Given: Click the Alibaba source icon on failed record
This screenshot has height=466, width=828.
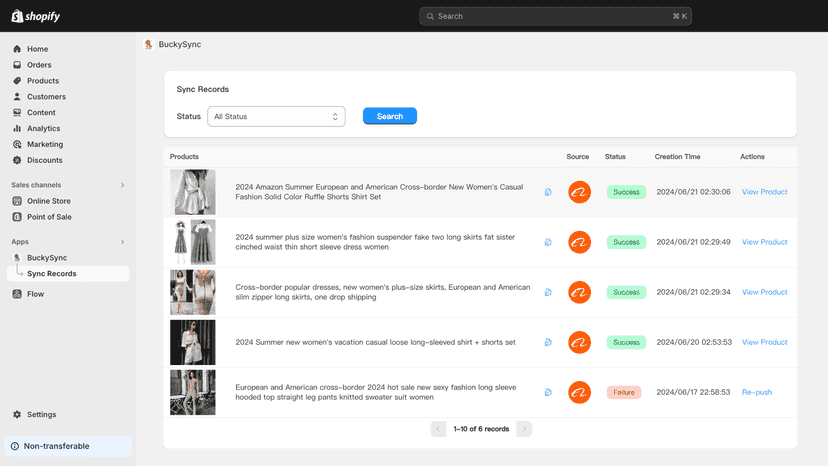Looking at the screenshot, I should pos(579,392).
